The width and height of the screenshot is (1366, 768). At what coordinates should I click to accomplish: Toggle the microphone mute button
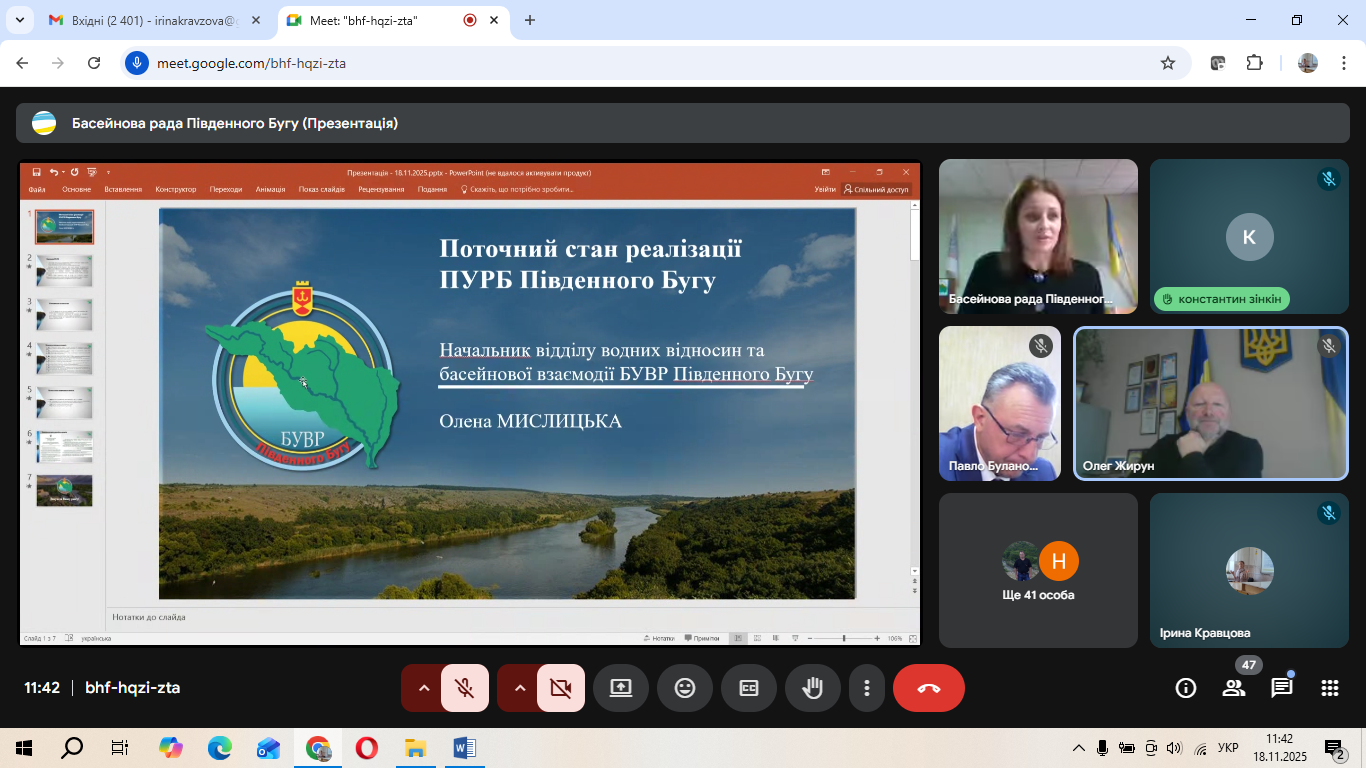pyautogui.click(x=465, y=688)
